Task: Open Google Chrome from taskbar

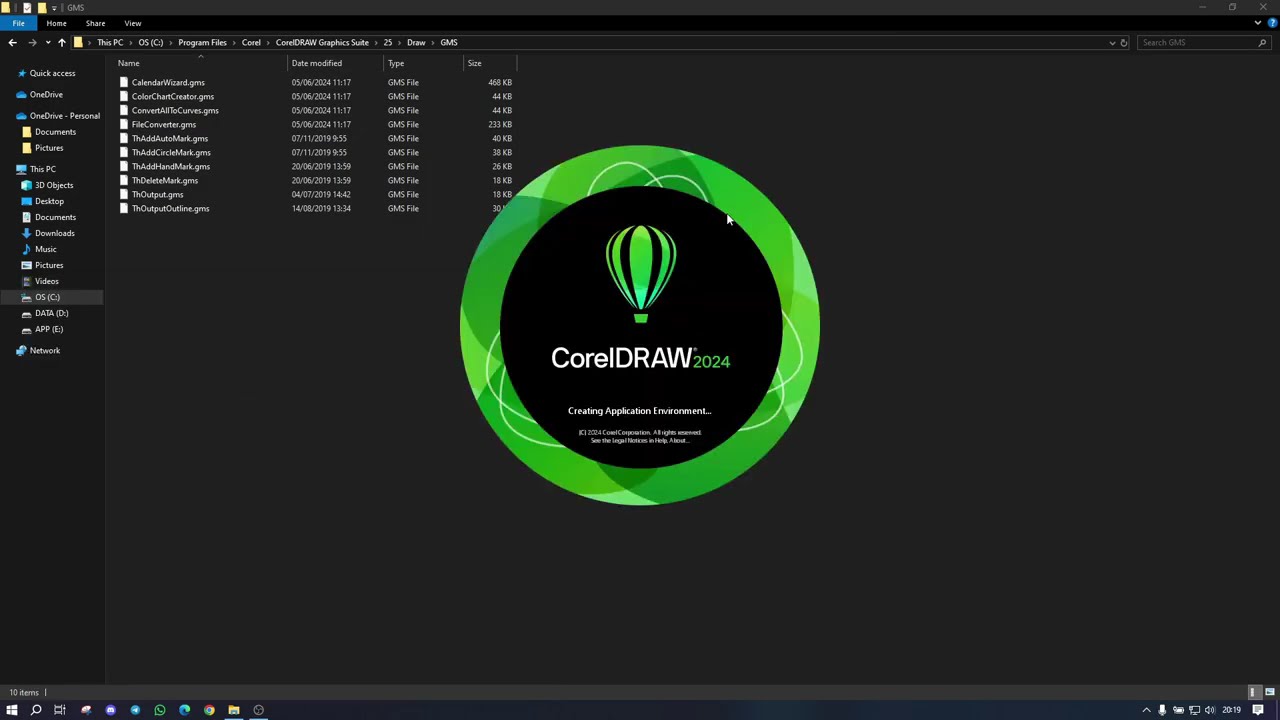Action: 209,710
